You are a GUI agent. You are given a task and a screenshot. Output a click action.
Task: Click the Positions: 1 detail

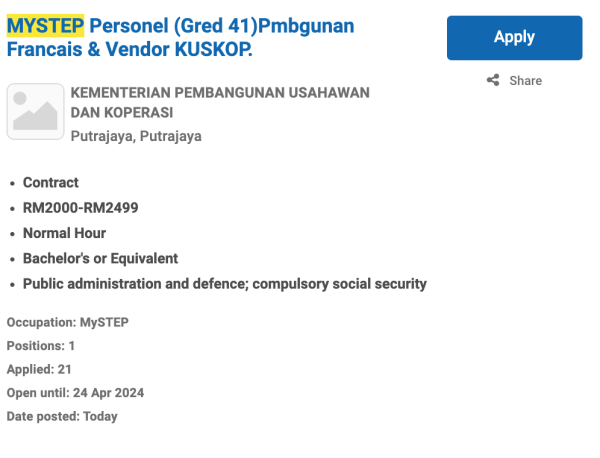coord(41,346)
